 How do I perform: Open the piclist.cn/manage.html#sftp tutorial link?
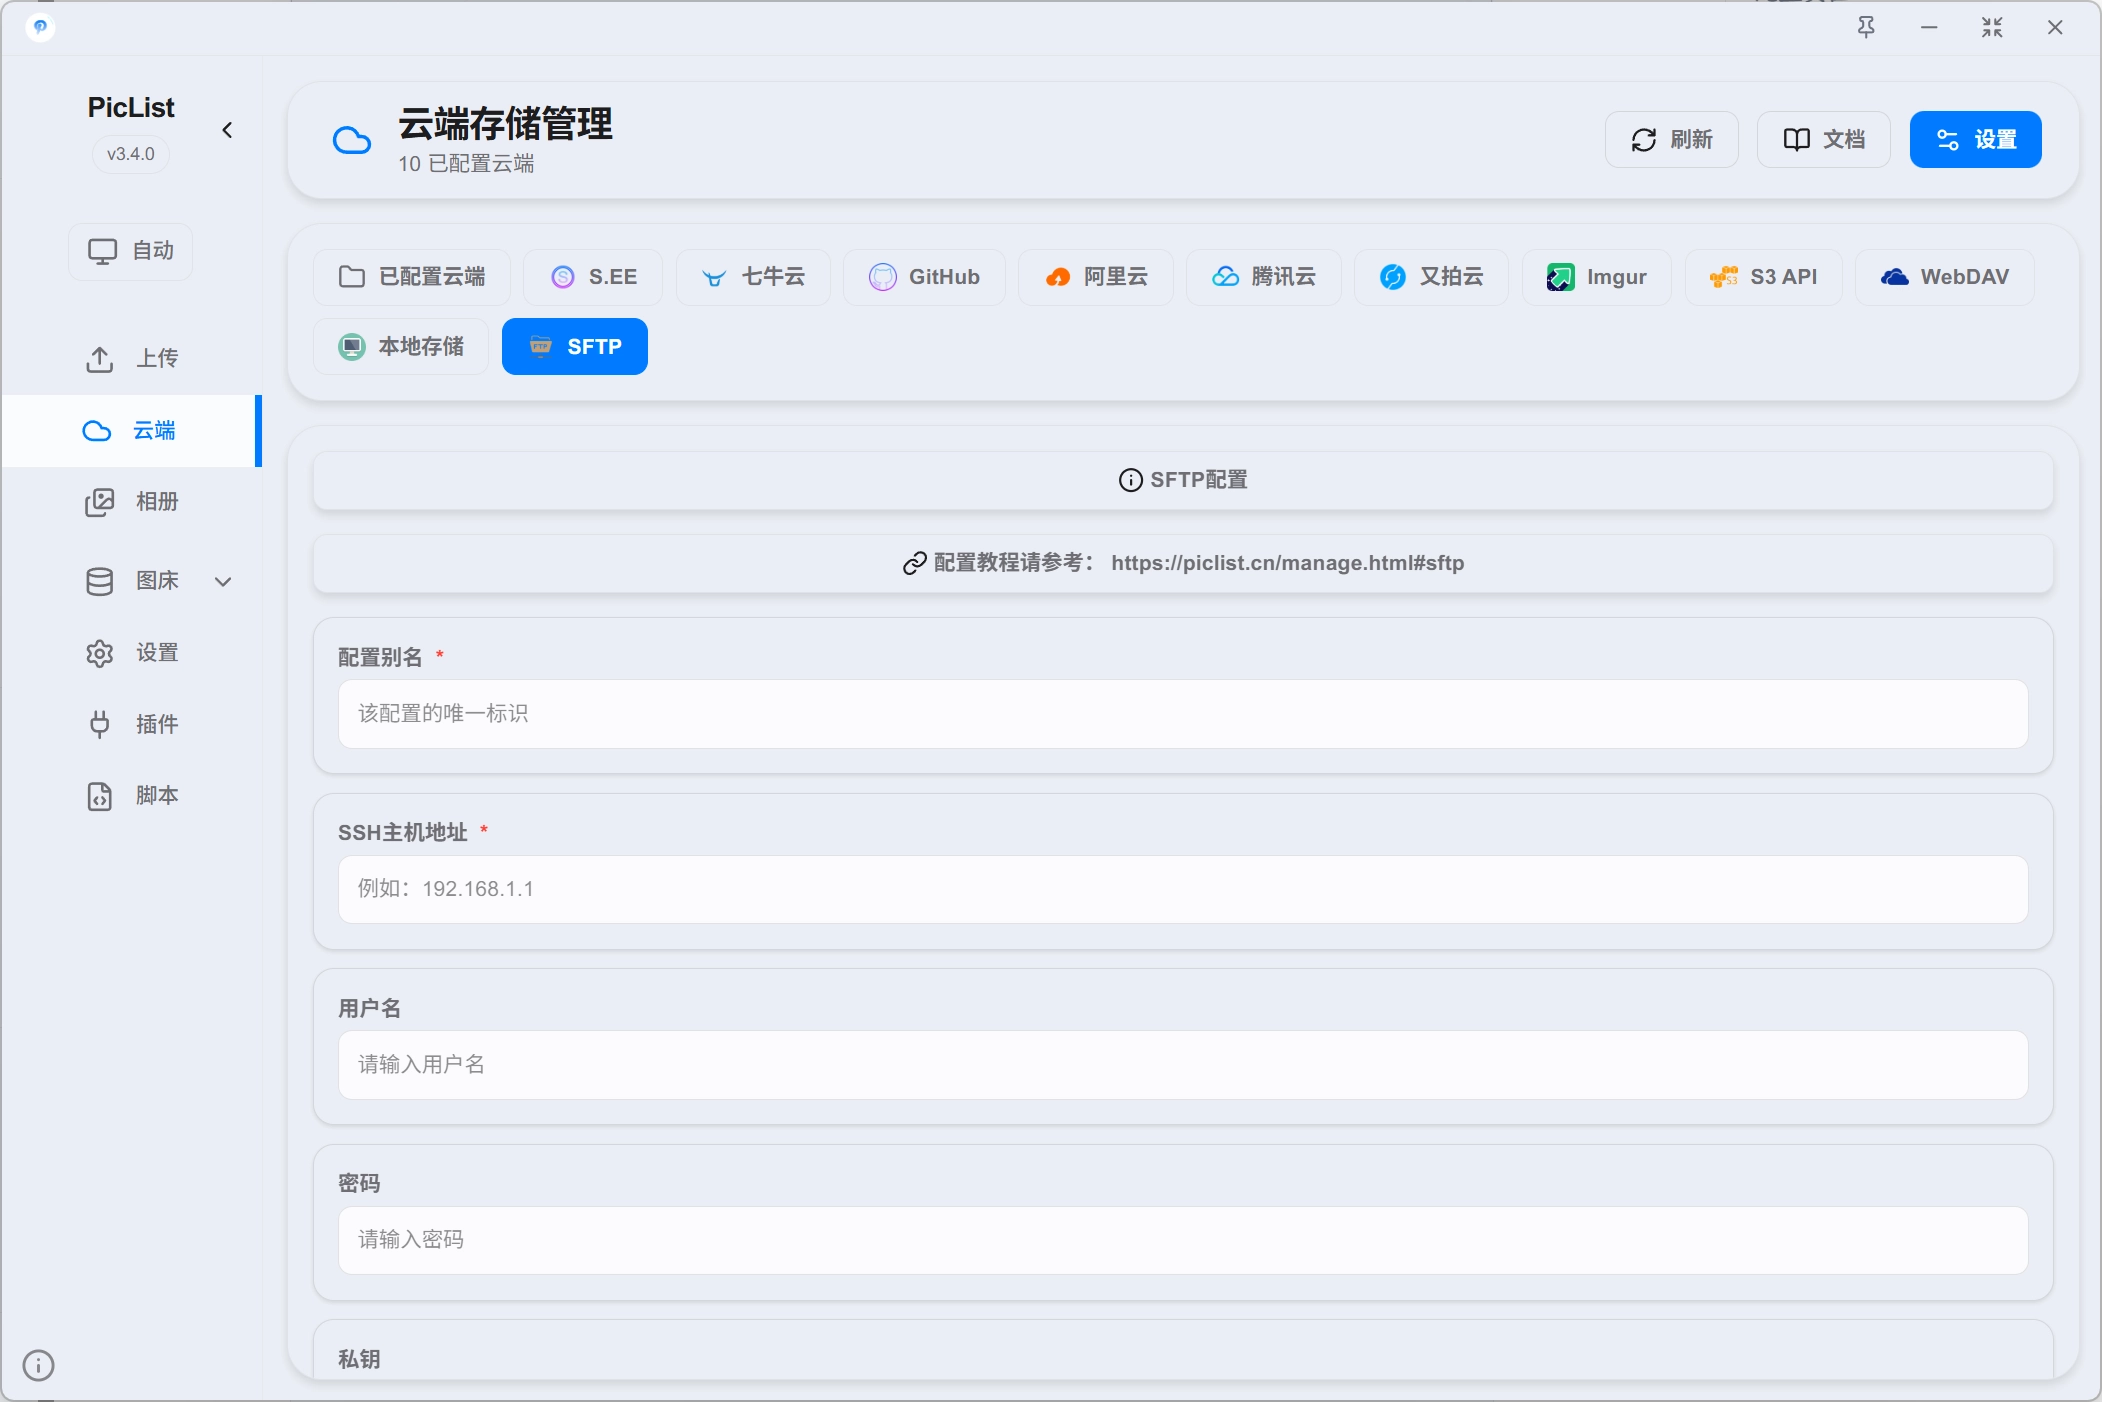(x=1288, y=563)
